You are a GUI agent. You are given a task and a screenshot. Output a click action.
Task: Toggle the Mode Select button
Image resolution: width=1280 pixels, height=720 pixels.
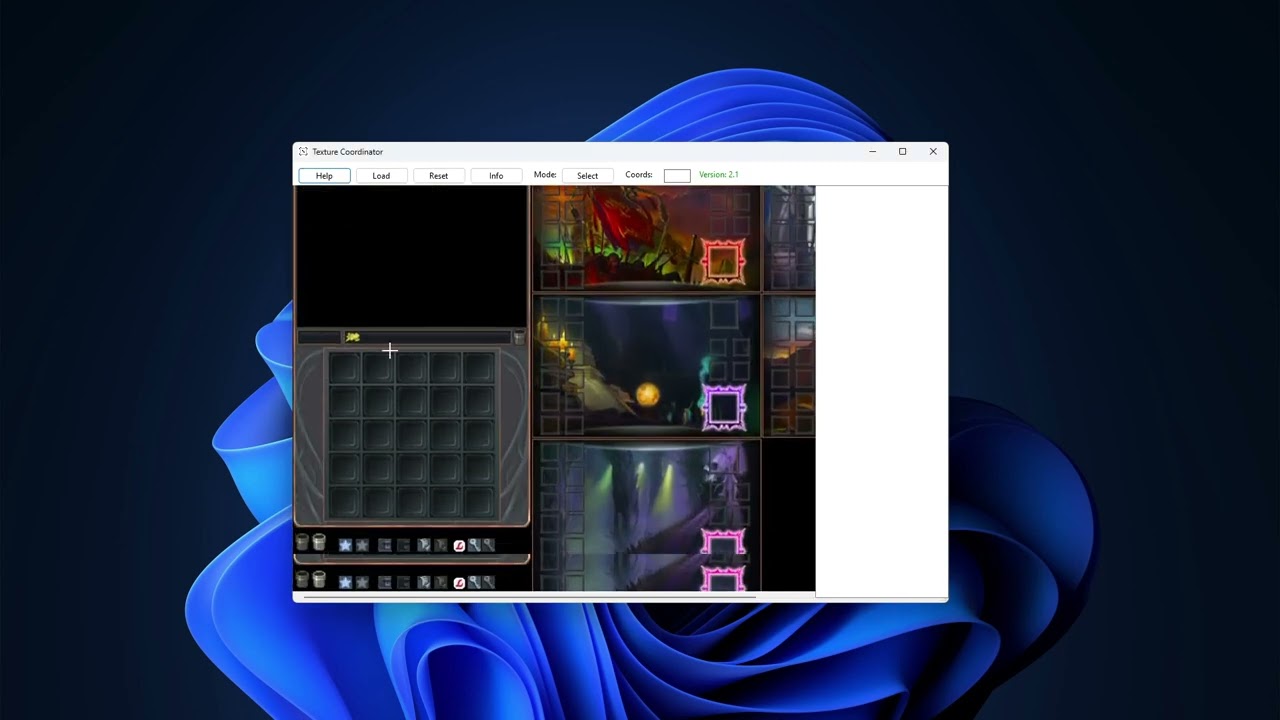point(587,176)
